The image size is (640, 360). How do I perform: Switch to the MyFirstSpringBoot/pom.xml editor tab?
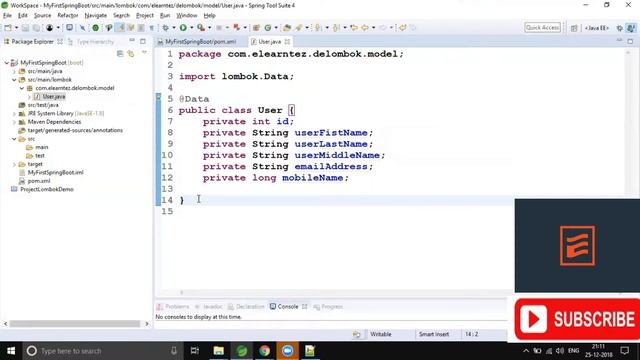pos(200,42)
